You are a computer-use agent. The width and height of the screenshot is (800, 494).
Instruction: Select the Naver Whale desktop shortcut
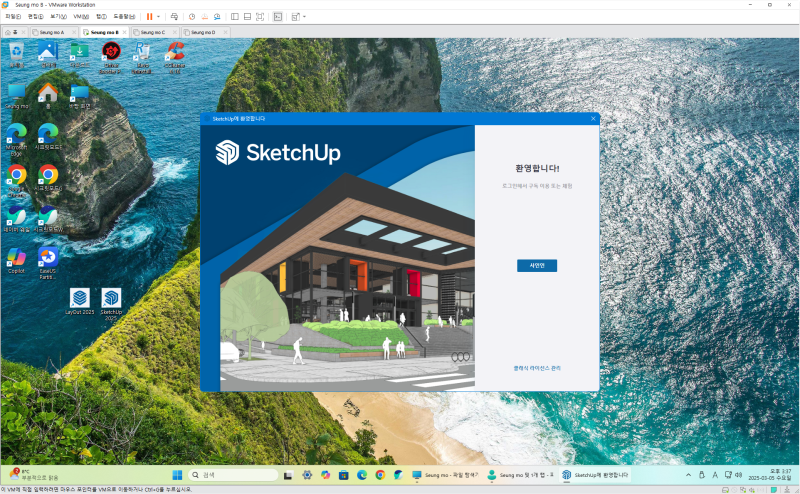click(x=16, y=218)
